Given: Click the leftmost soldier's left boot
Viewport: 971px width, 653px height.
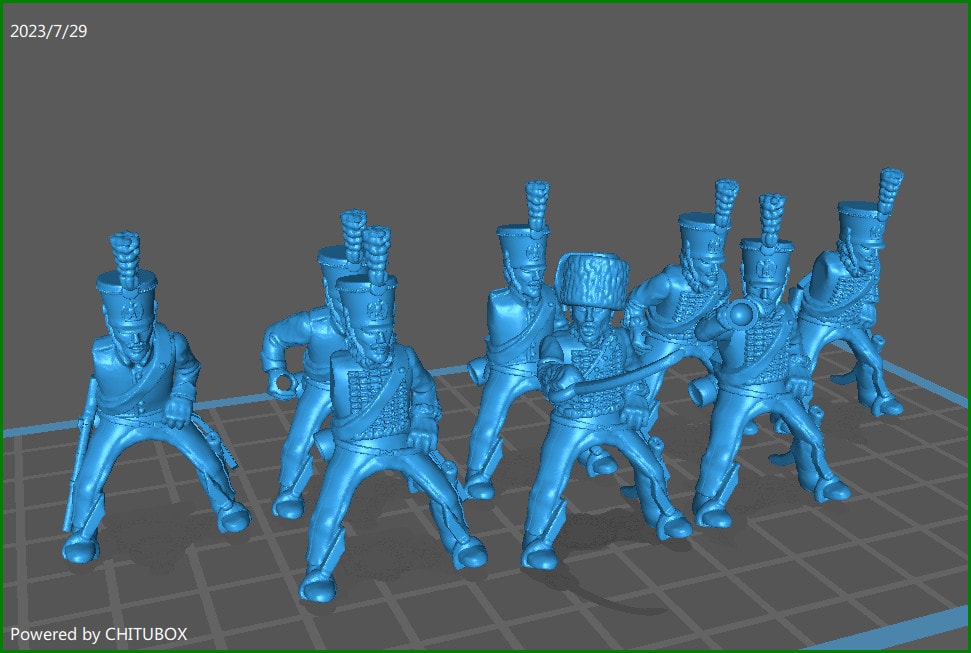Looking at the screenshot, I should tap(79, 546).
